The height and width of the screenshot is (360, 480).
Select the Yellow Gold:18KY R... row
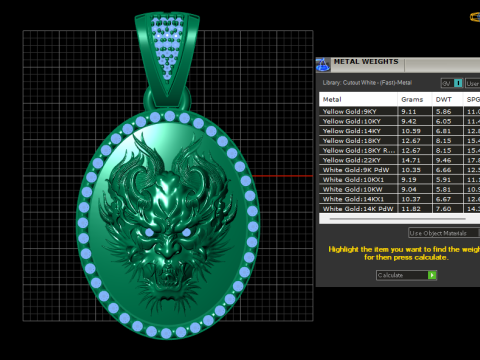tap(400, 150)
